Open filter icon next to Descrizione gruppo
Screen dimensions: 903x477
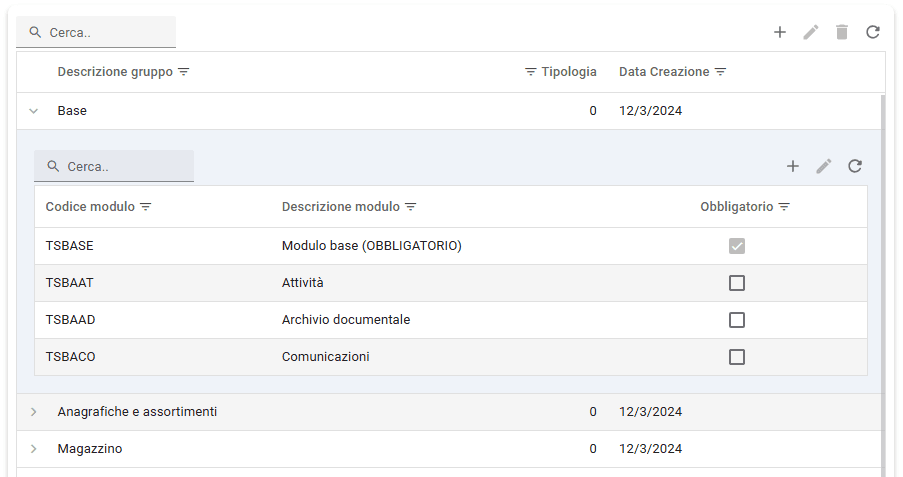pyautogui.click(x=183, y=72)
